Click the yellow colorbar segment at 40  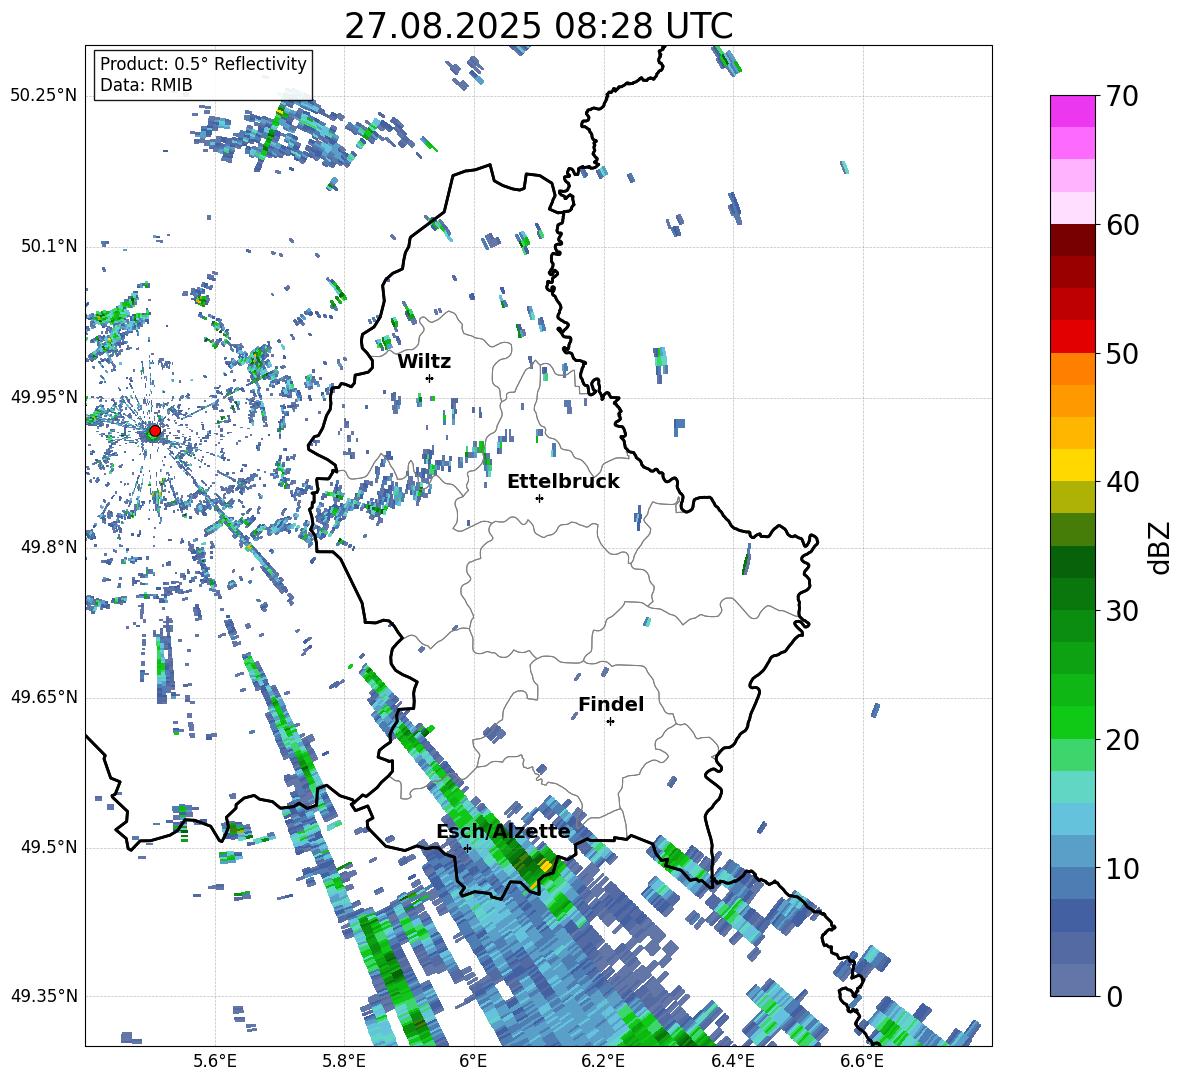point(1072,465)
